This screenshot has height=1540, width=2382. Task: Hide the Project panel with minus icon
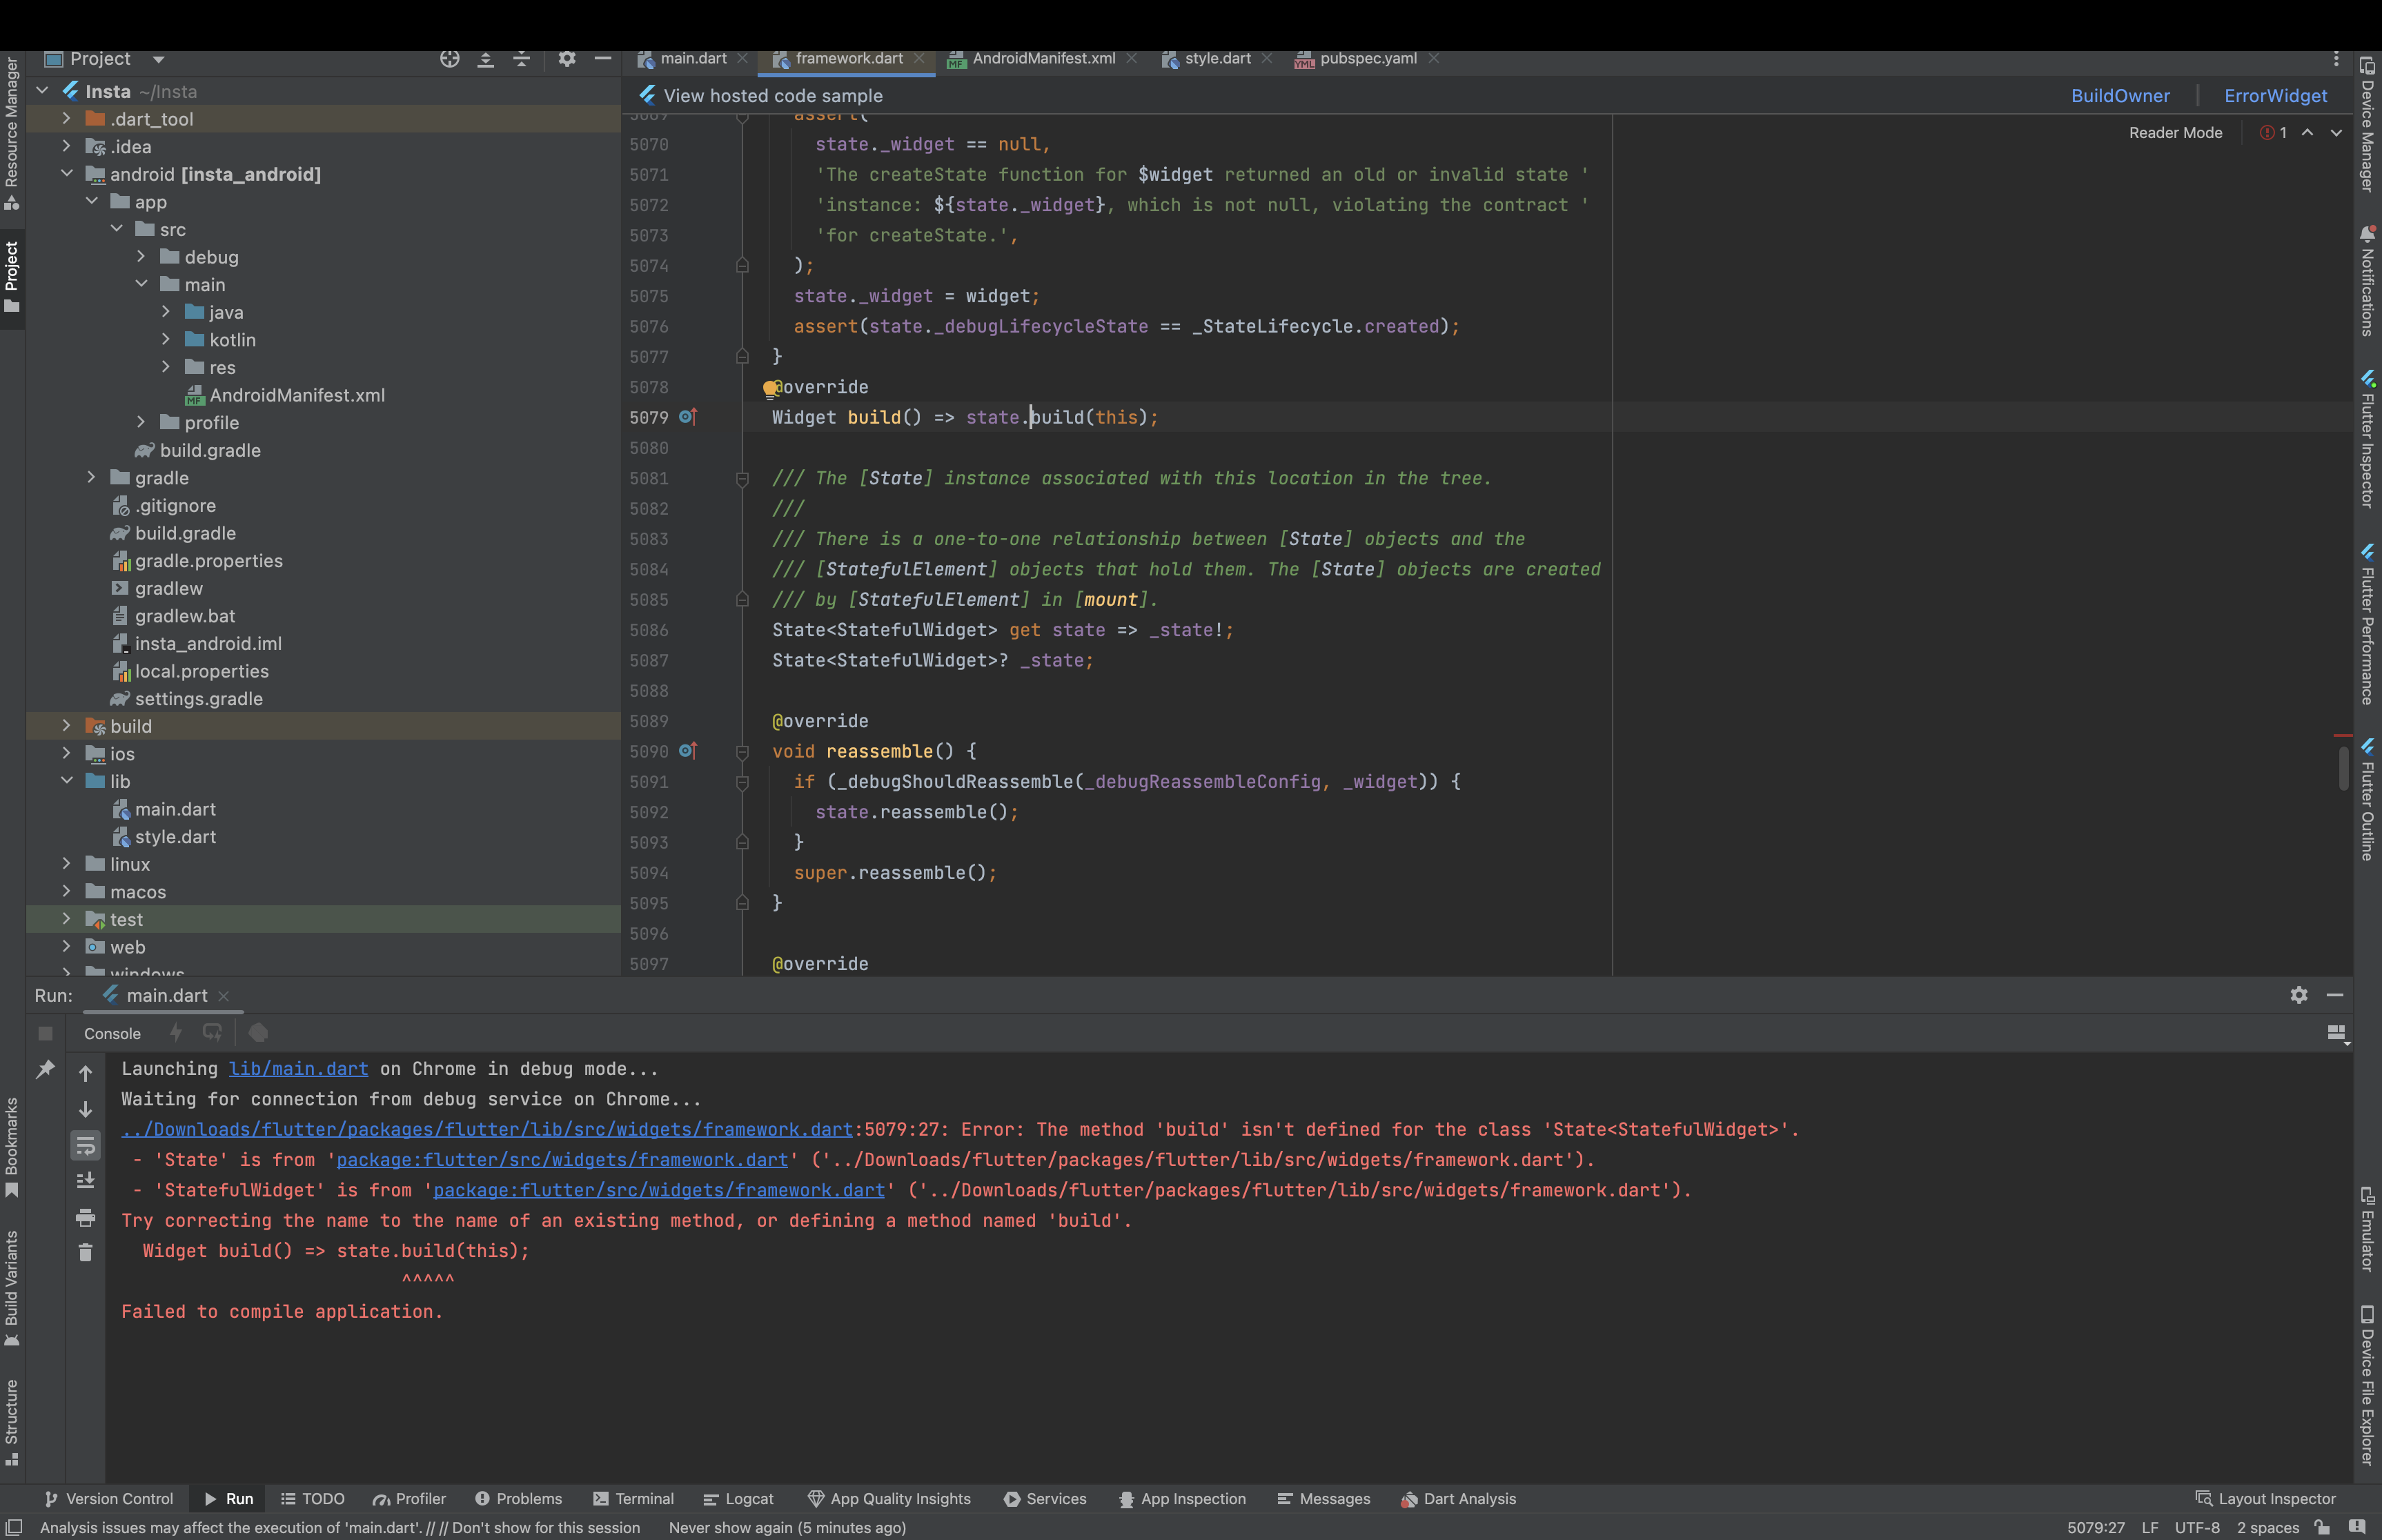(x=603, y=59)
